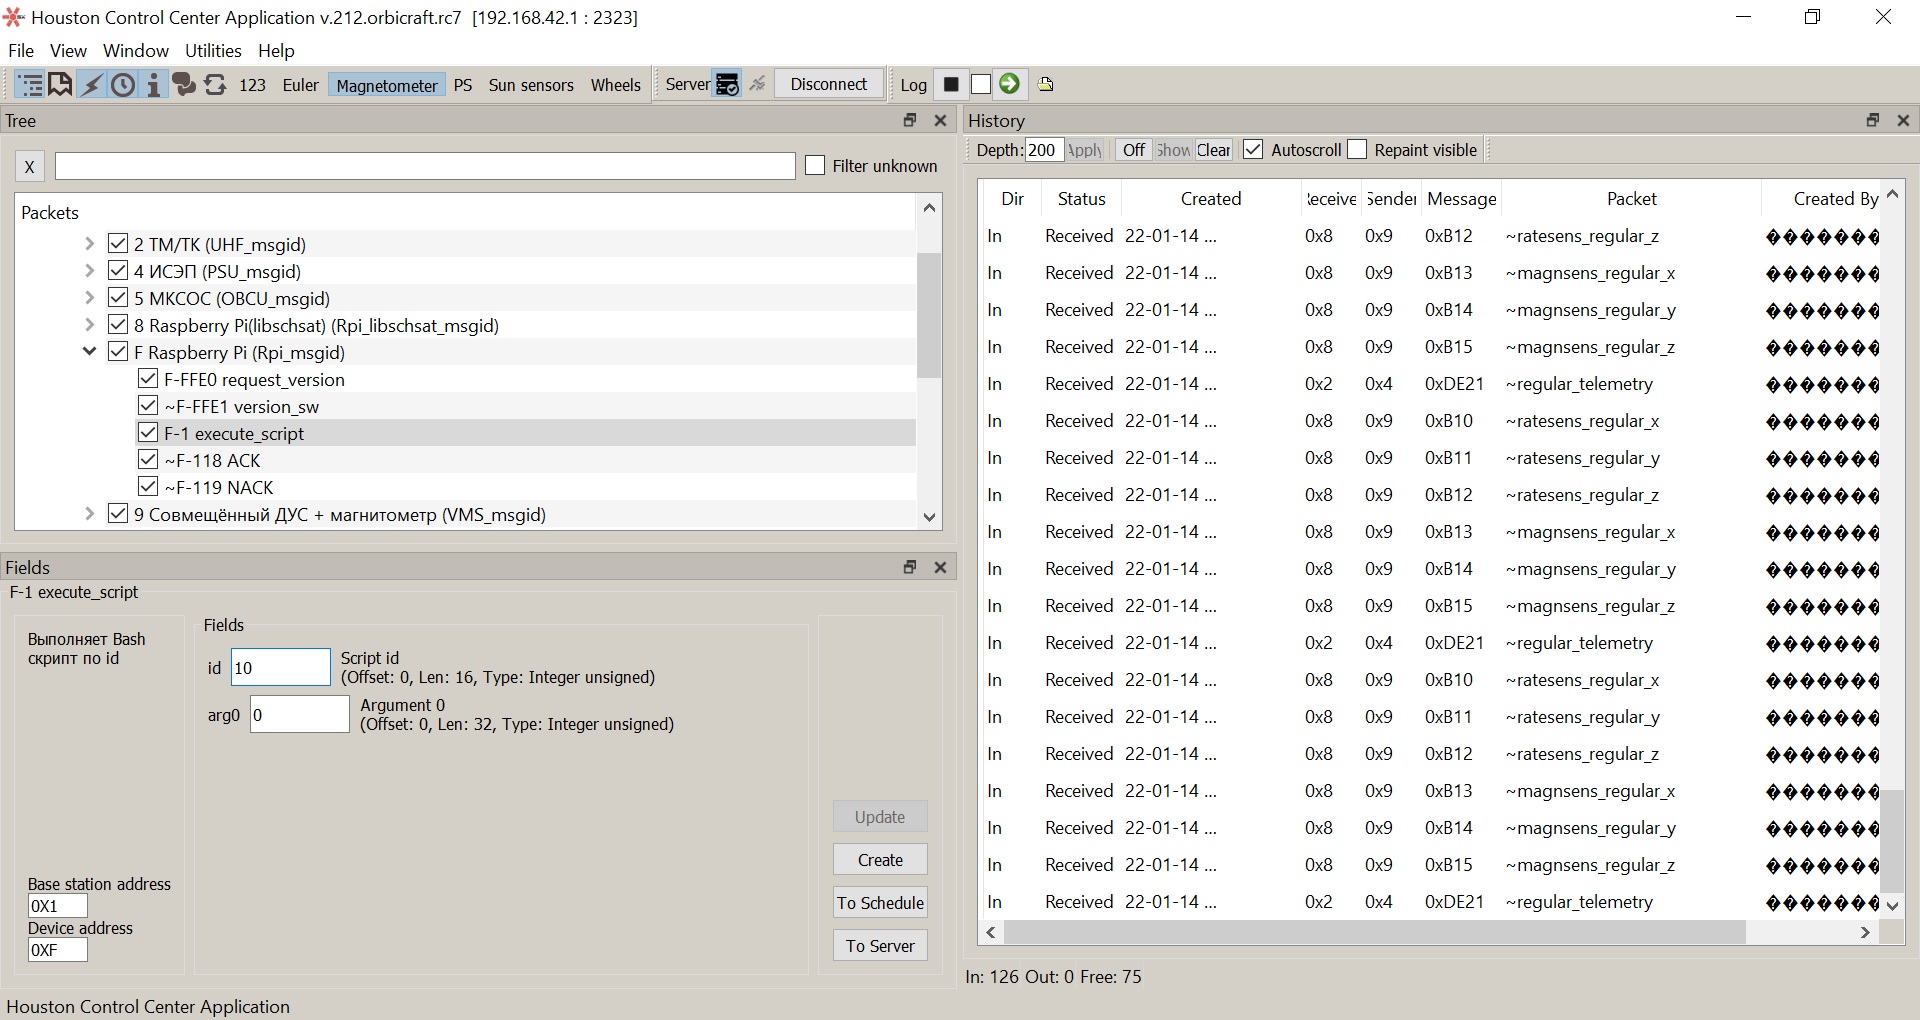Collapse the F Raspberry Pi (Rpi_msgid) node
Screen dimensions: 1920x1020
(89, 352)
